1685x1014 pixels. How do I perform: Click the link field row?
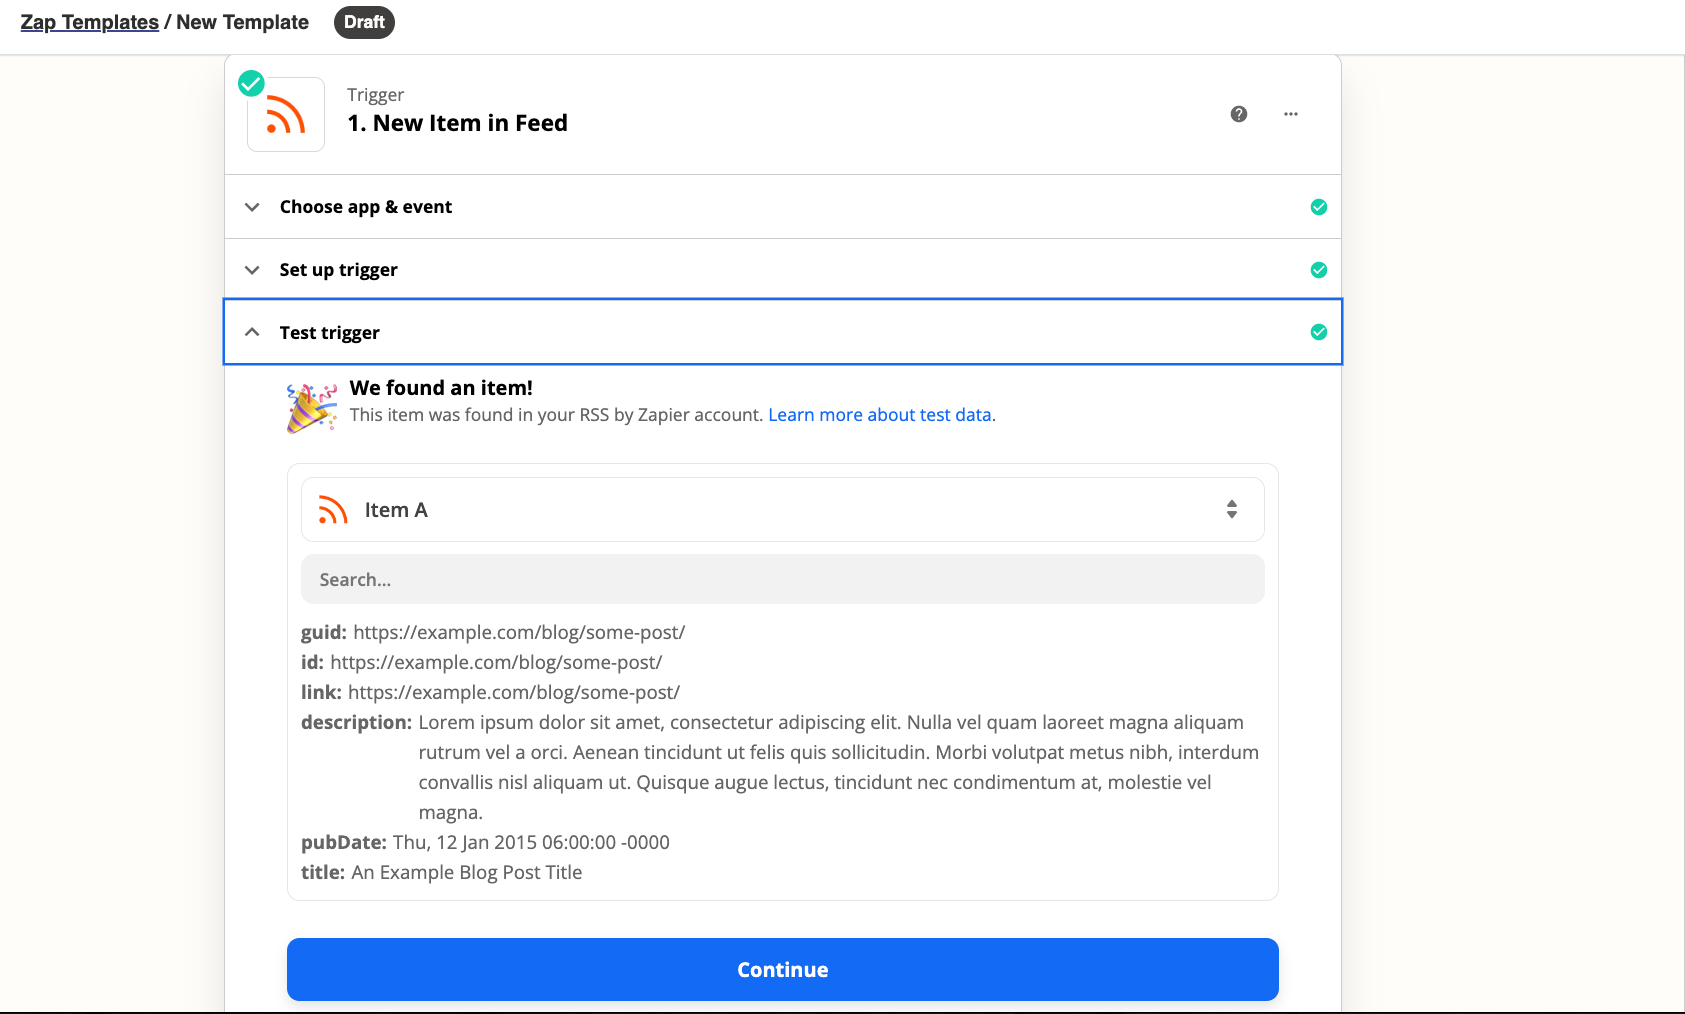(x=491, y=693)
